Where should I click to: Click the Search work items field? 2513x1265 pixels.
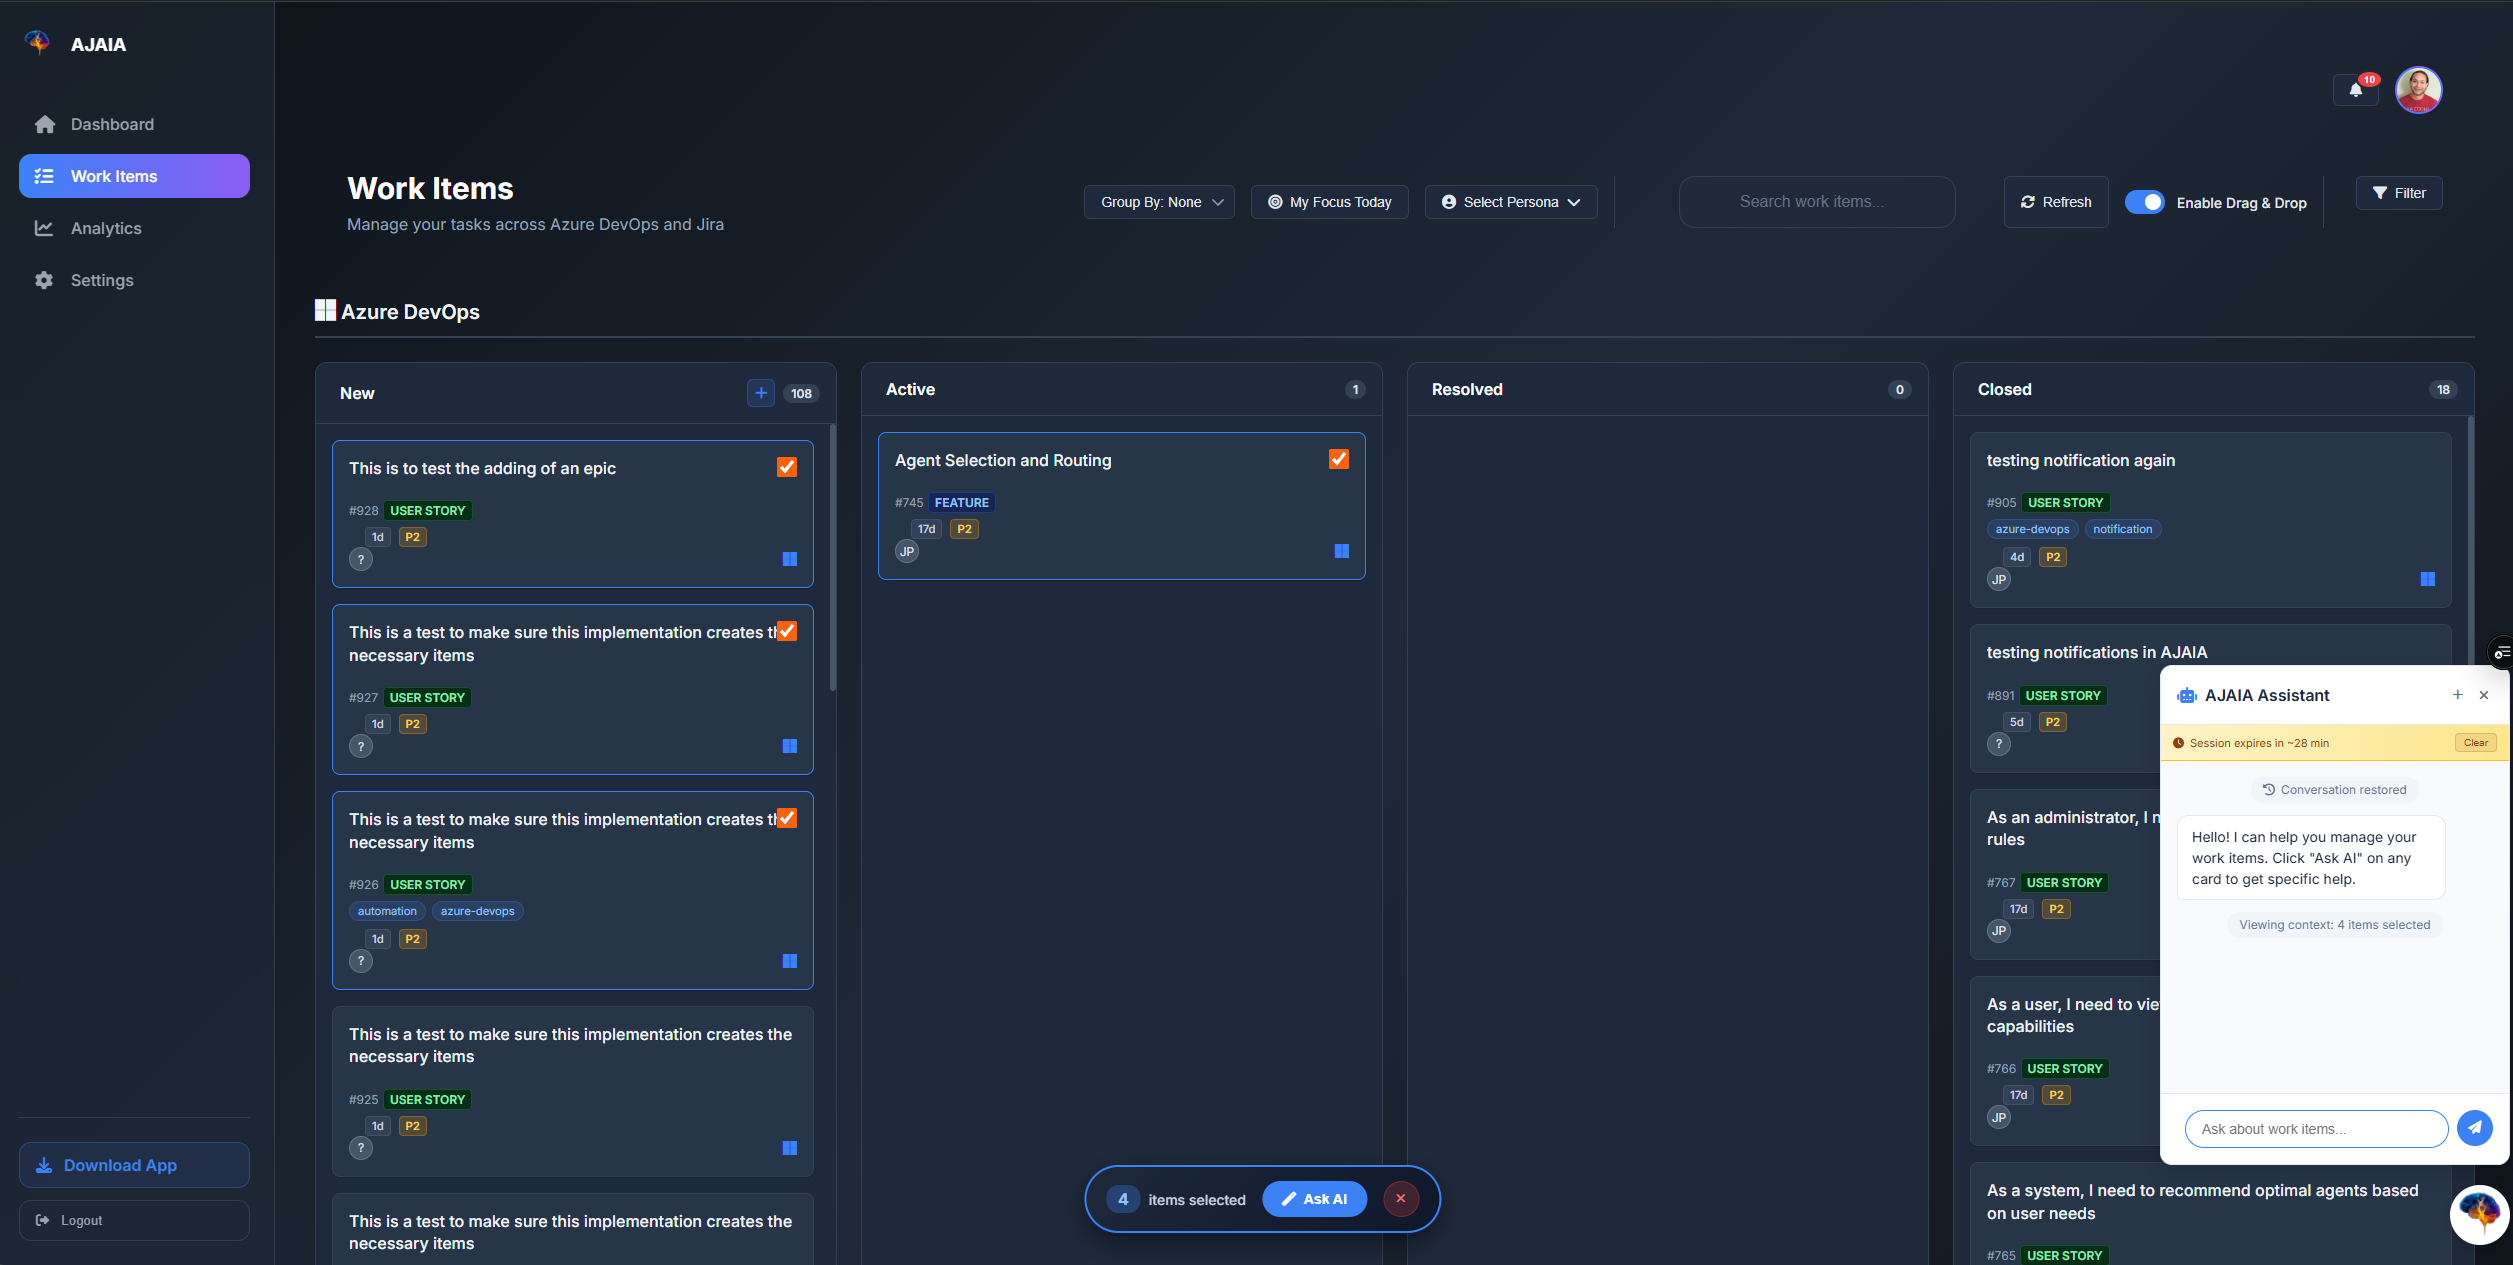click(1816, 202)
